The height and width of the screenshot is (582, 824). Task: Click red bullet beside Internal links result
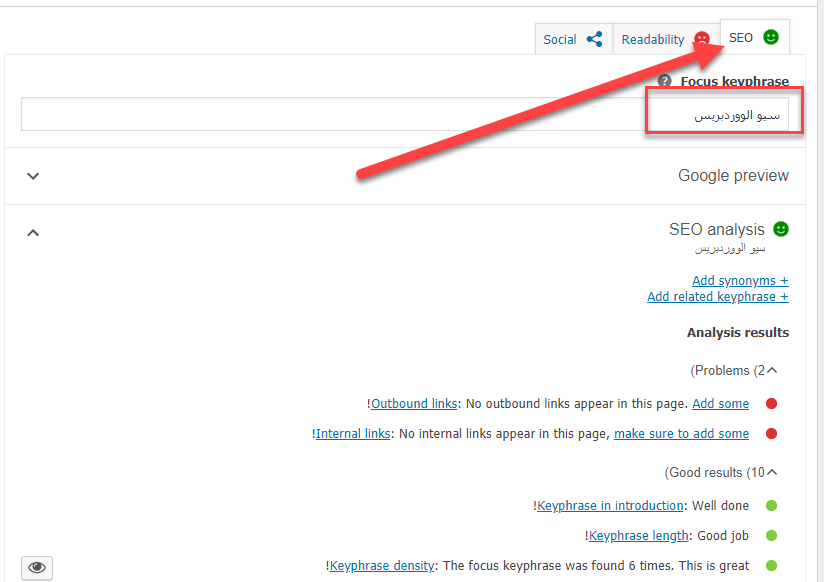click(771, 434)
